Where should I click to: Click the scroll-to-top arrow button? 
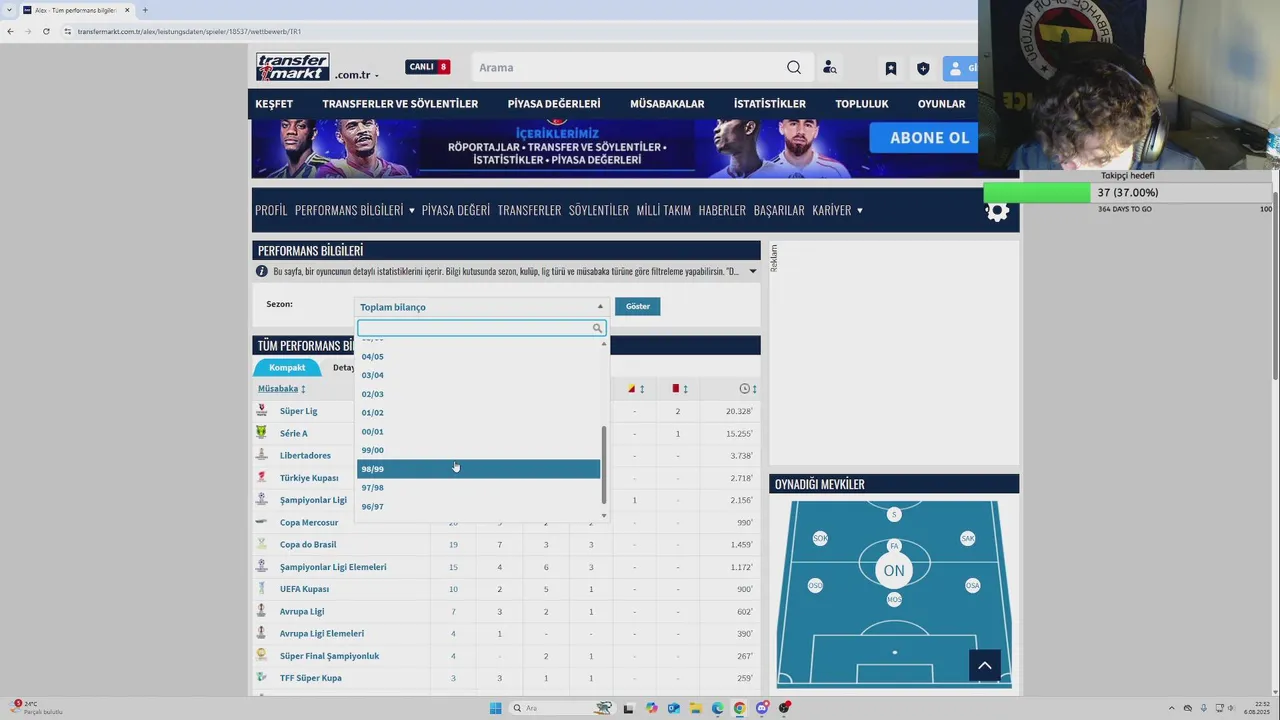coord(984,666)
